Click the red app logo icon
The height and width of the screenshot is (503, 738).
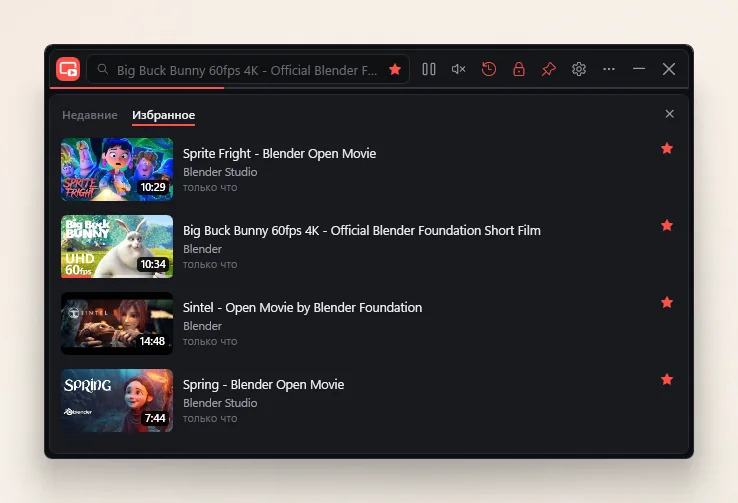pyautogui.click(x=68, y=69)
